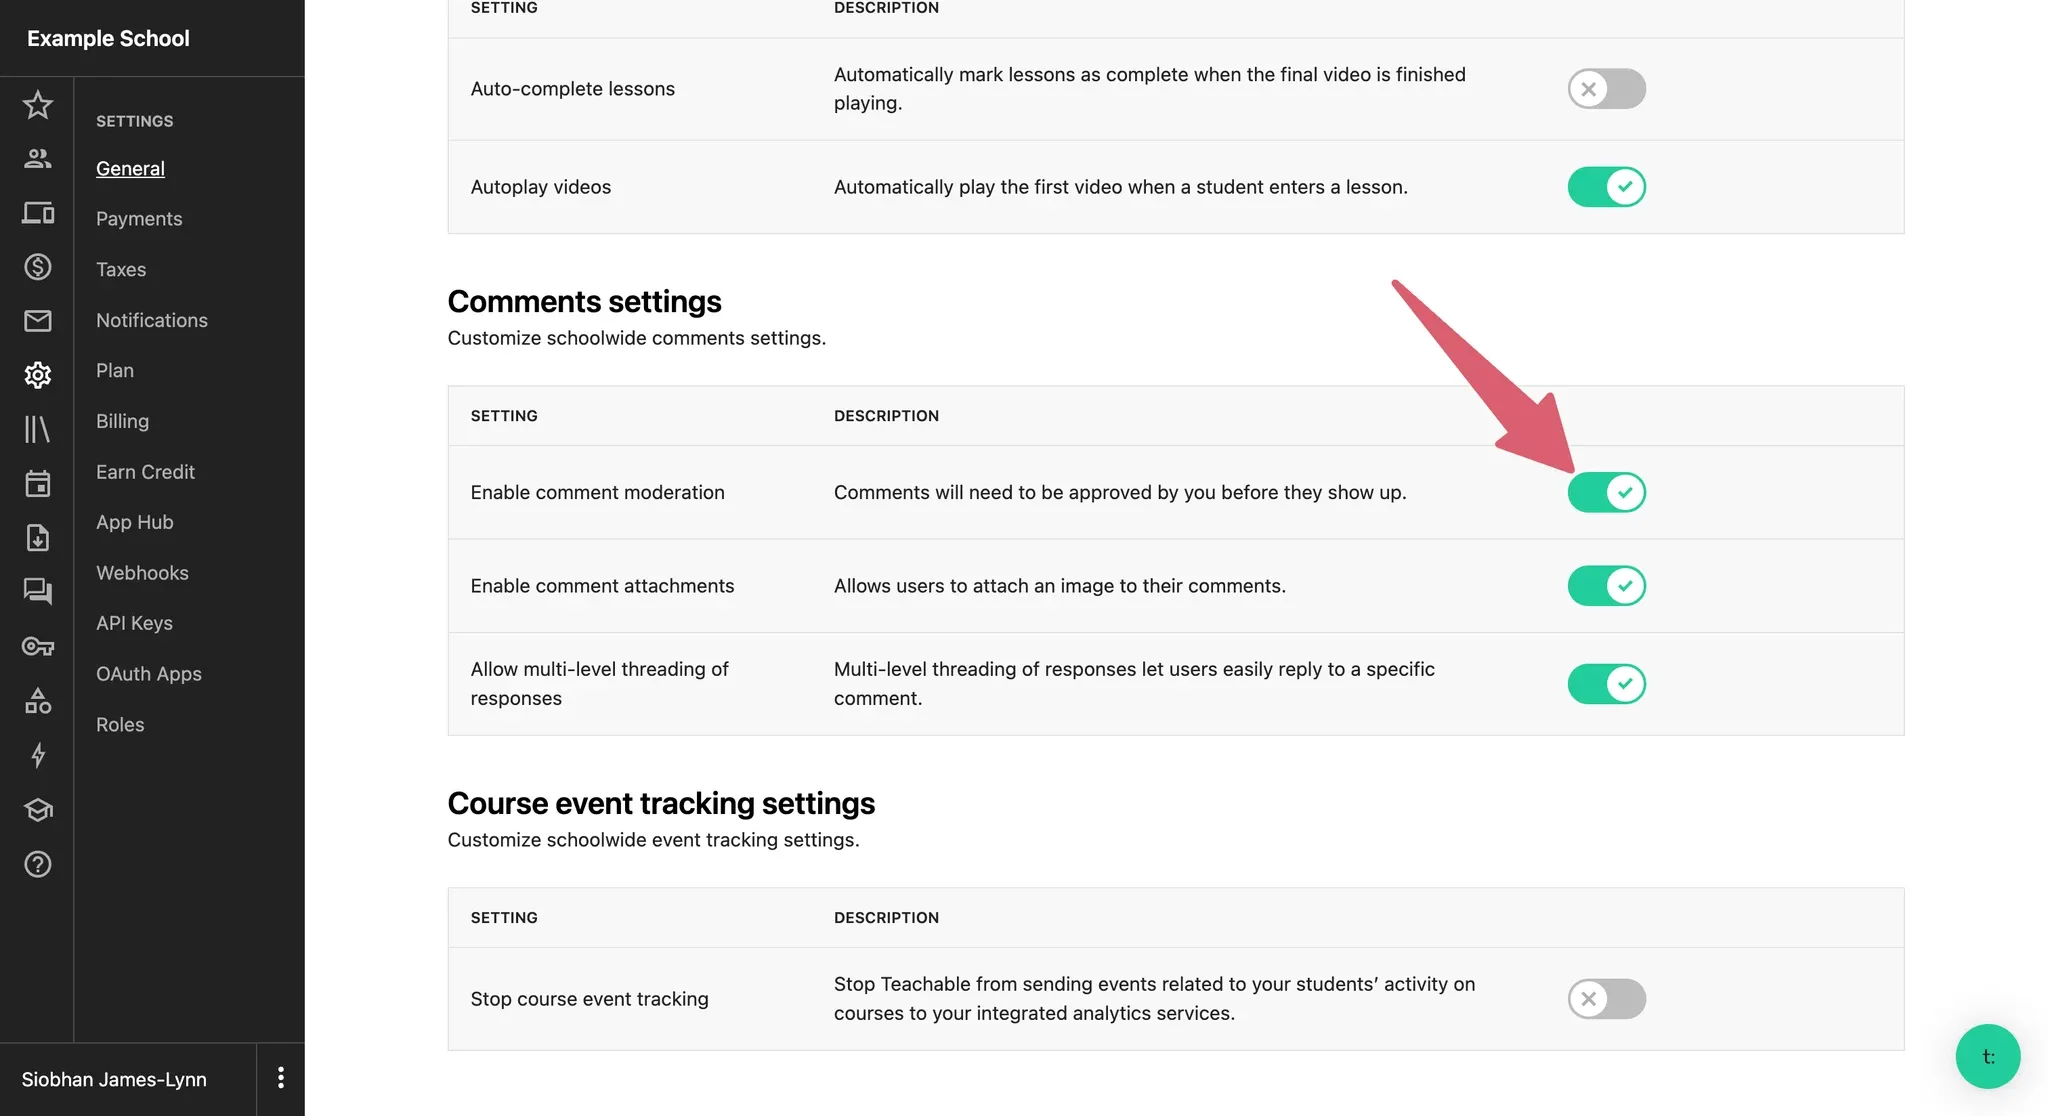The image size is (2048, 1116).
Task: Disable Allow multi-level threading toggle
Action: pos(1606,683)
